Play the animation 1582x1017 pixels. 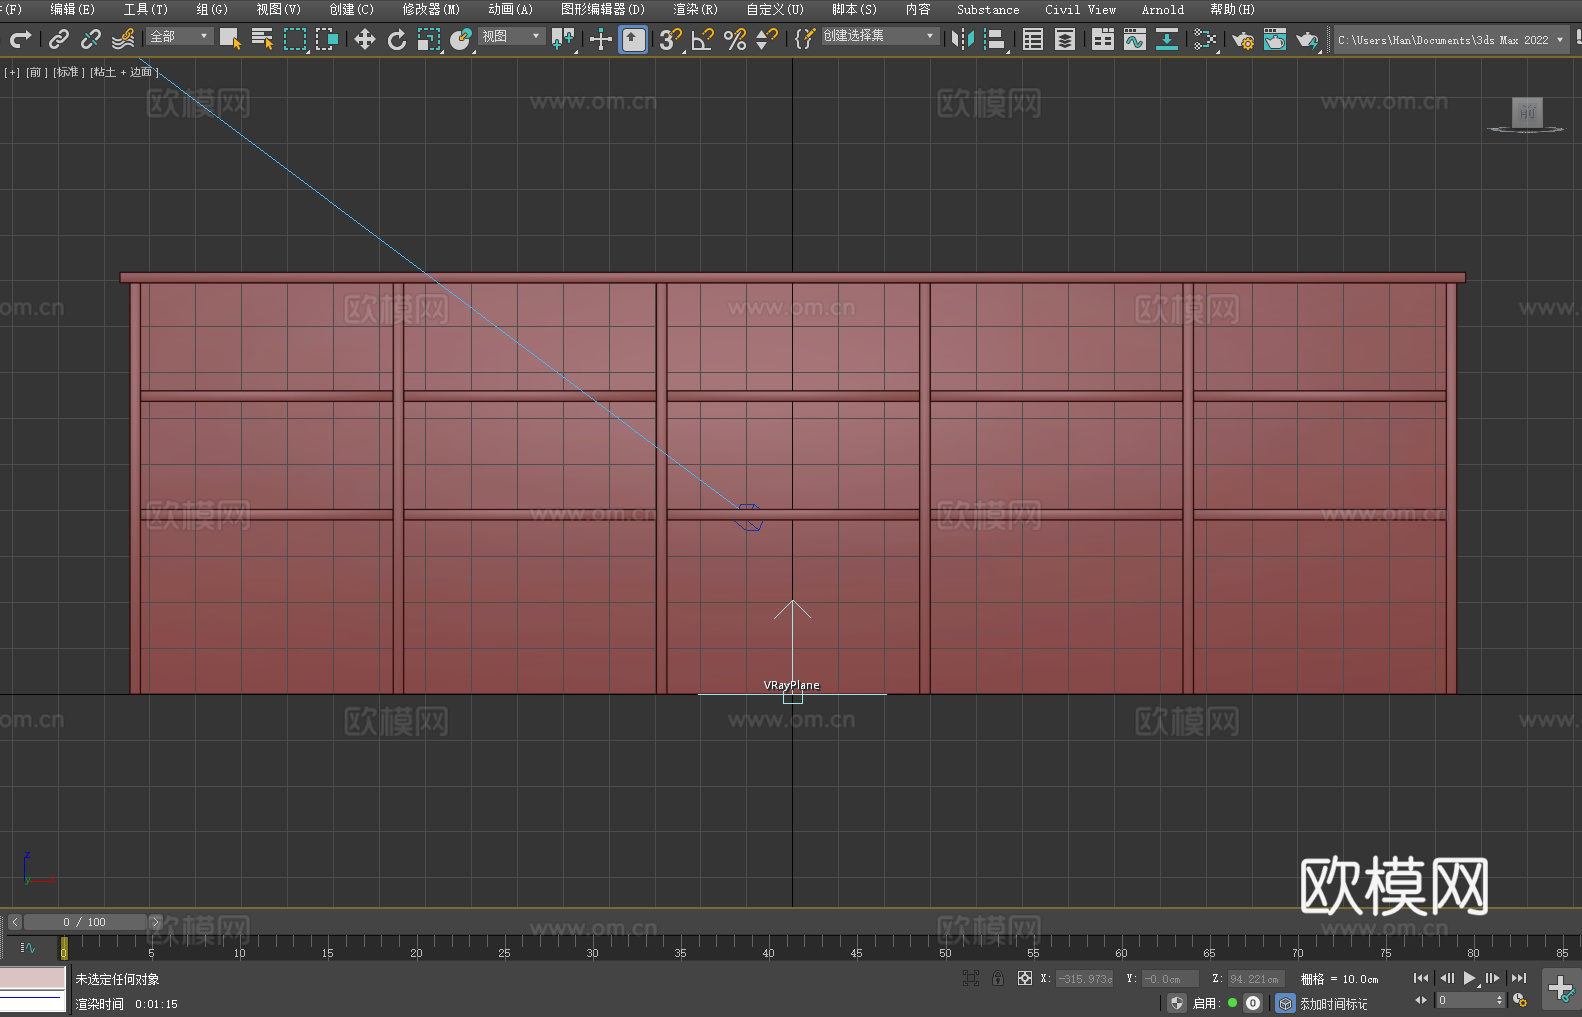tap(1469, 978)
